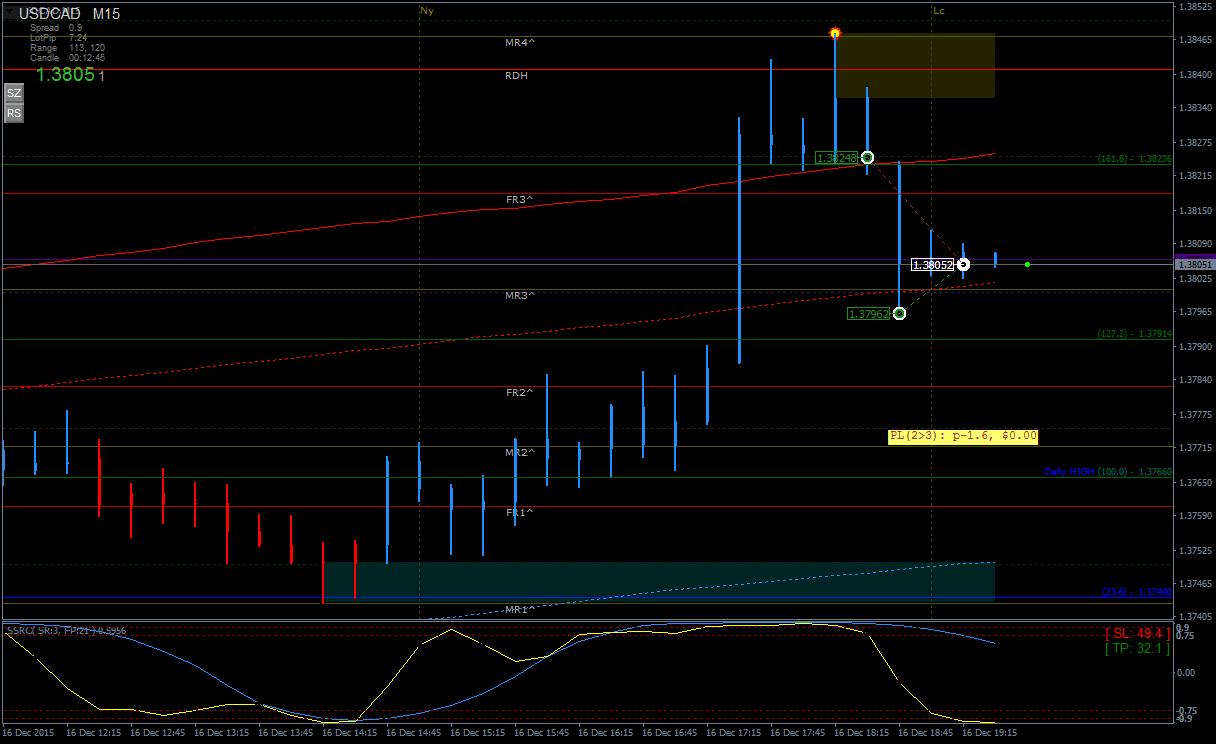
Task: Click the FR2^ level label
Action: pyautogui.click(x=520, y=393)
